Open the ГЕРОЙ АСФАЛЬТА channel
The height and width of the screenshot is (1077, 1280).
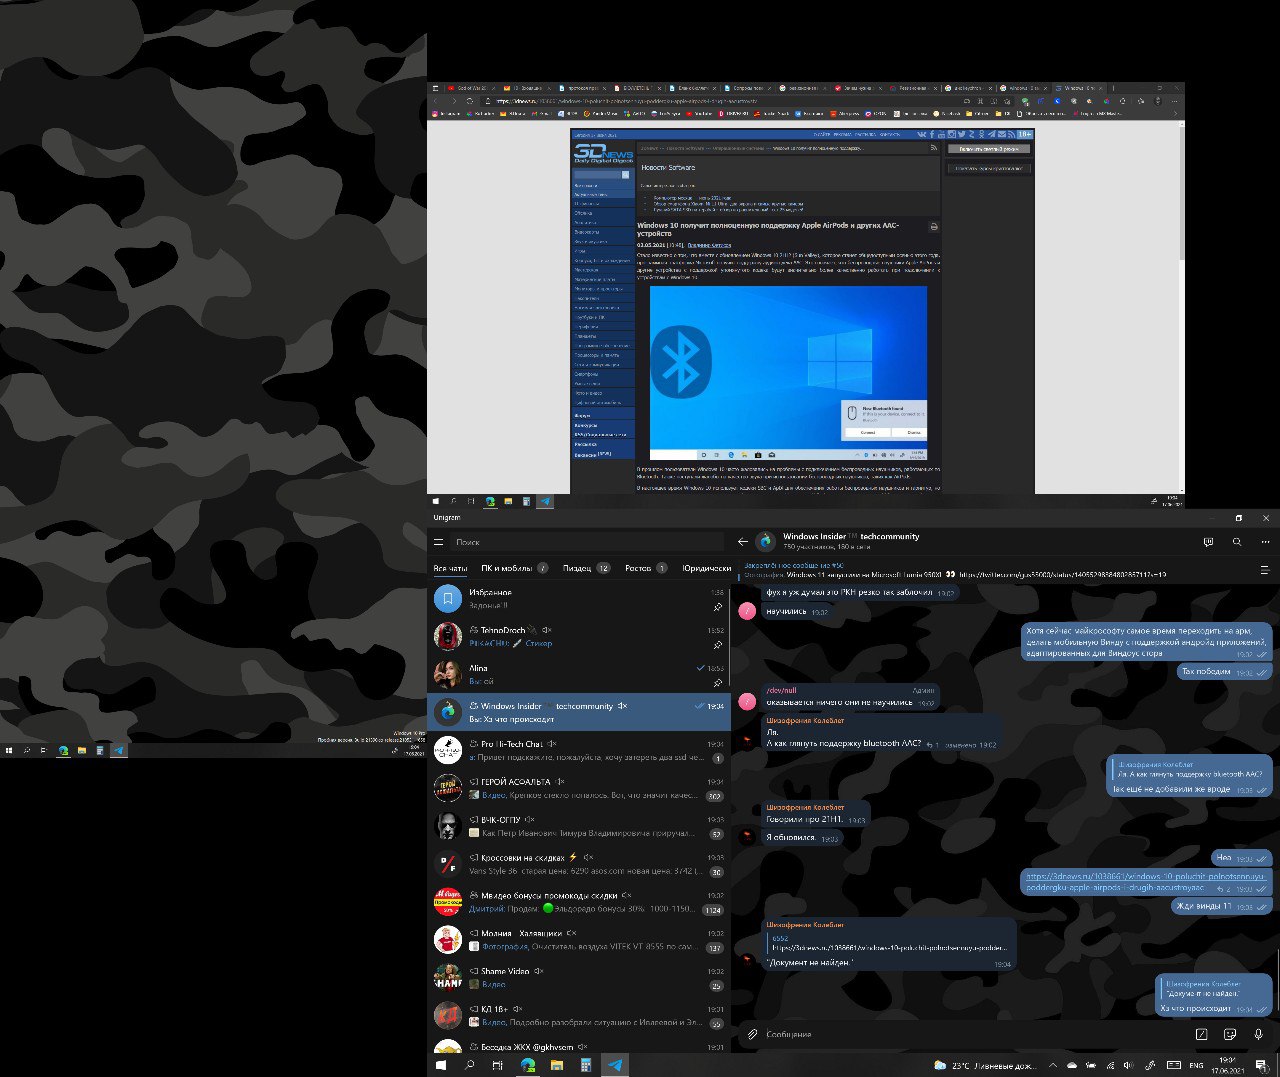click(x=579, y=788)
